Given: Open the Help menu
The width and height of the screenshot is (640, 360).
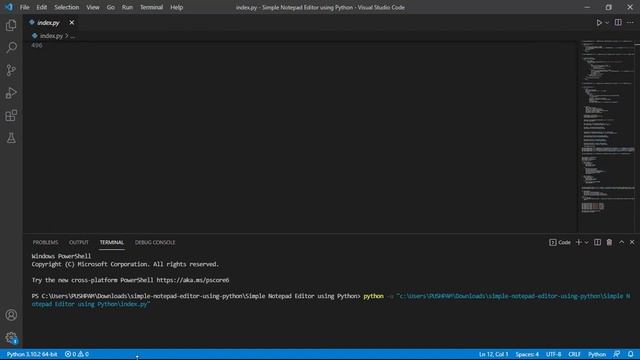Looking at the screenshot, I should 176,7.
